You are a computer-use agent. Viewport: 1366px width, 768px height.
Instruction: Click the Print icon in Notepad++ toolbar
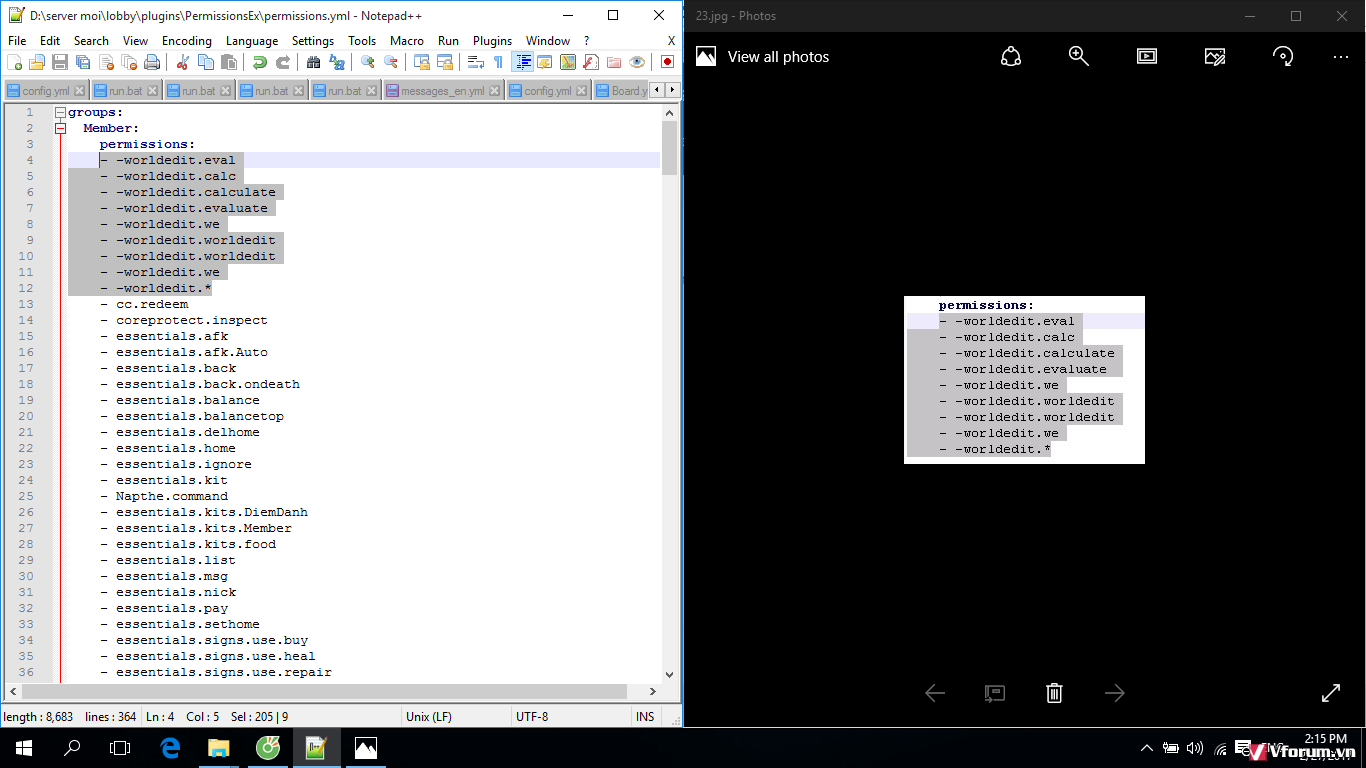(152, 62)
